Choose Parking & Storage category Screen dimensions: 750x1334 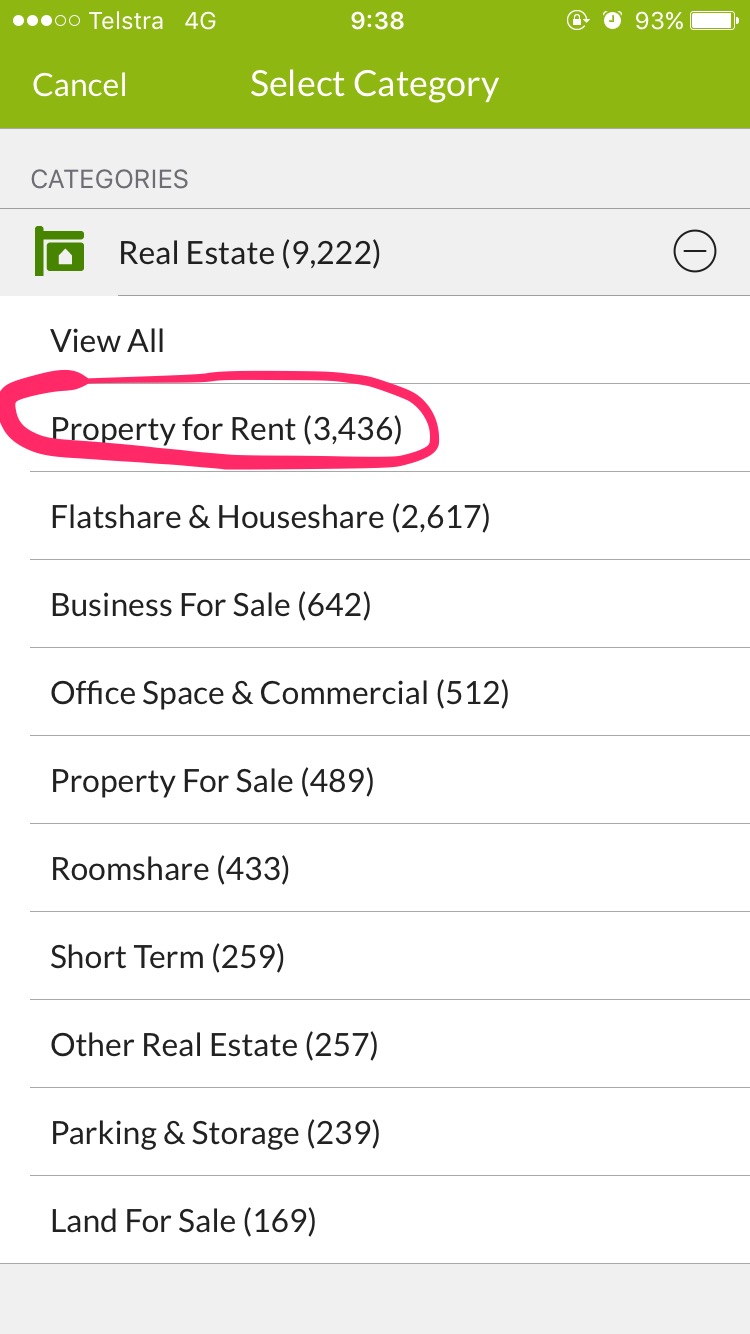tap(390, 1132)
